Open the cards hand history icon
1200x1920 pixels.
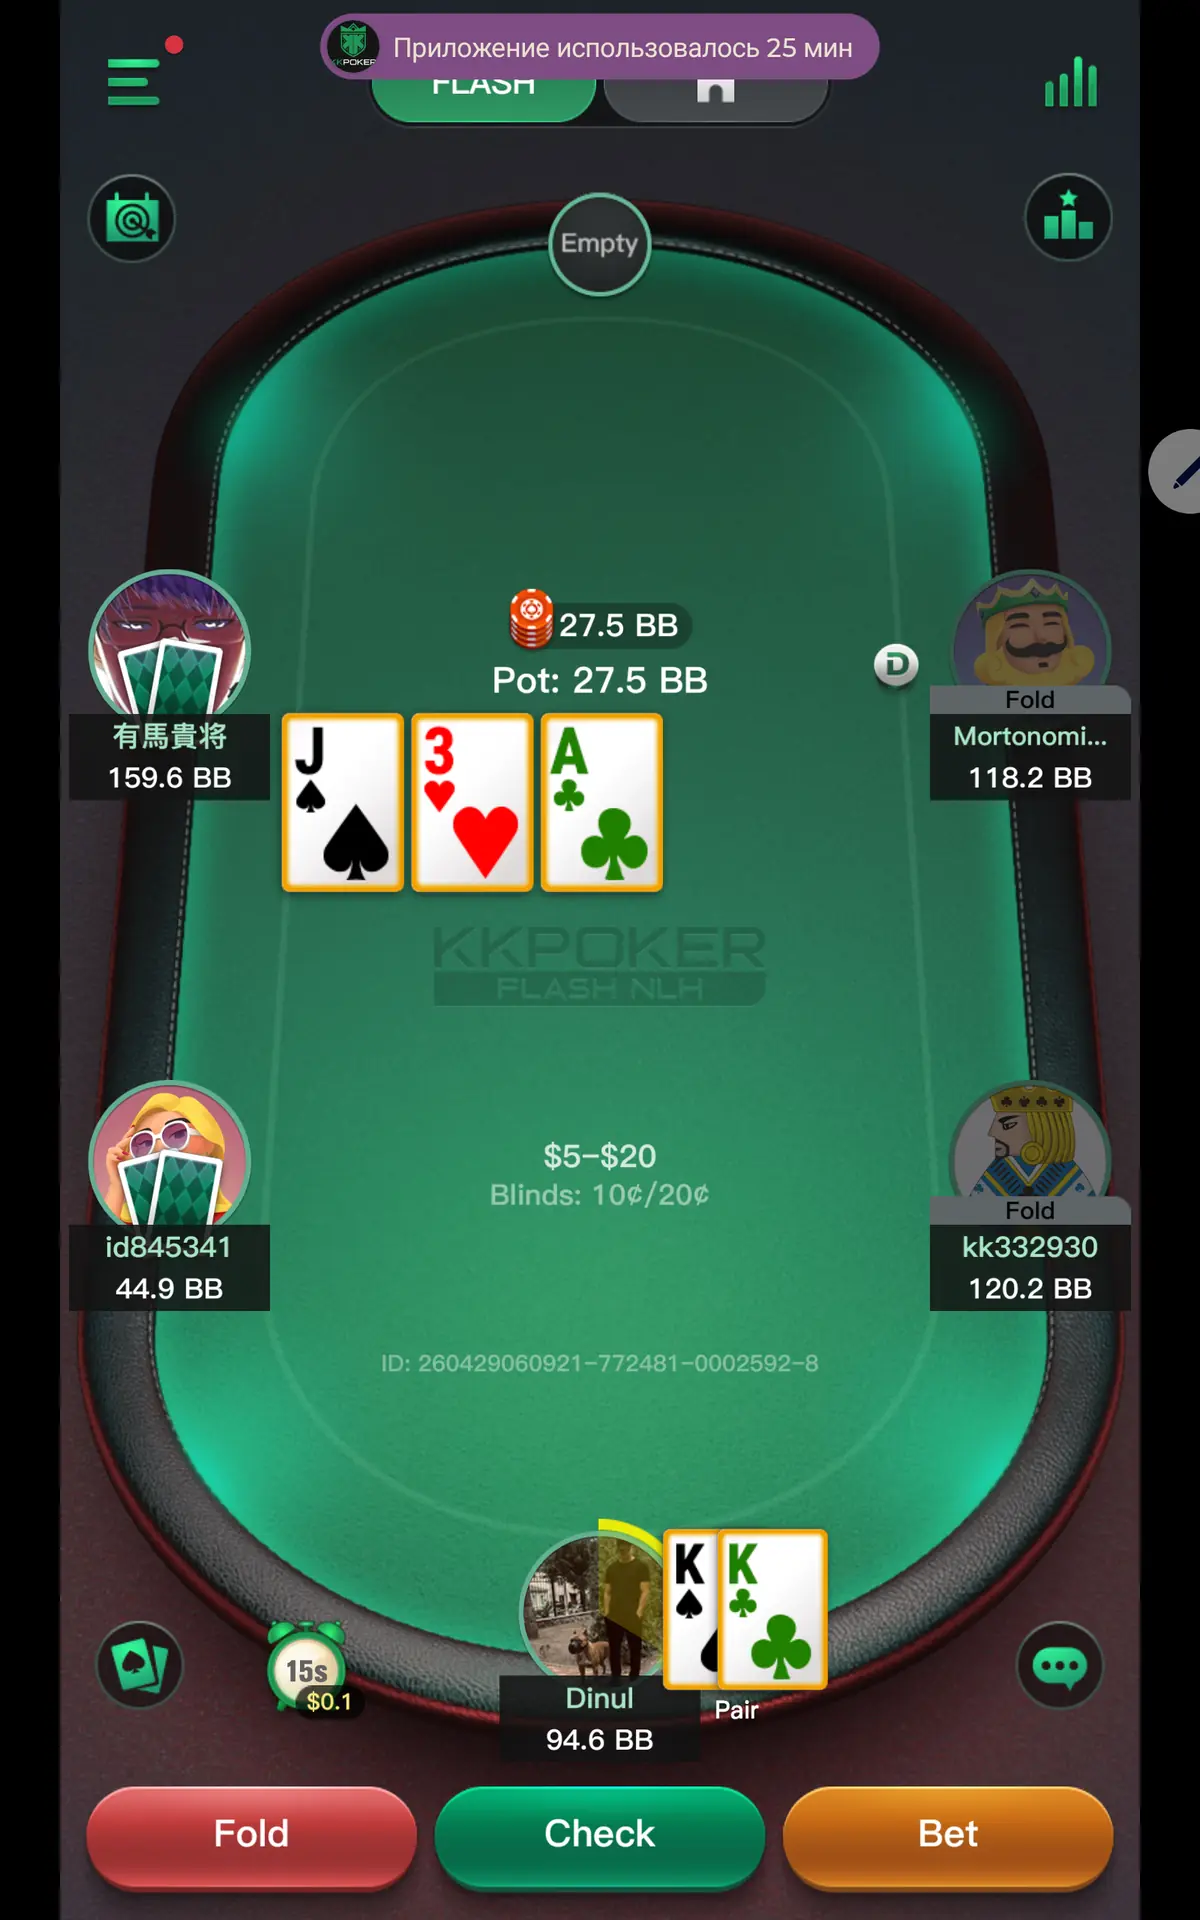pos(140,1665)
